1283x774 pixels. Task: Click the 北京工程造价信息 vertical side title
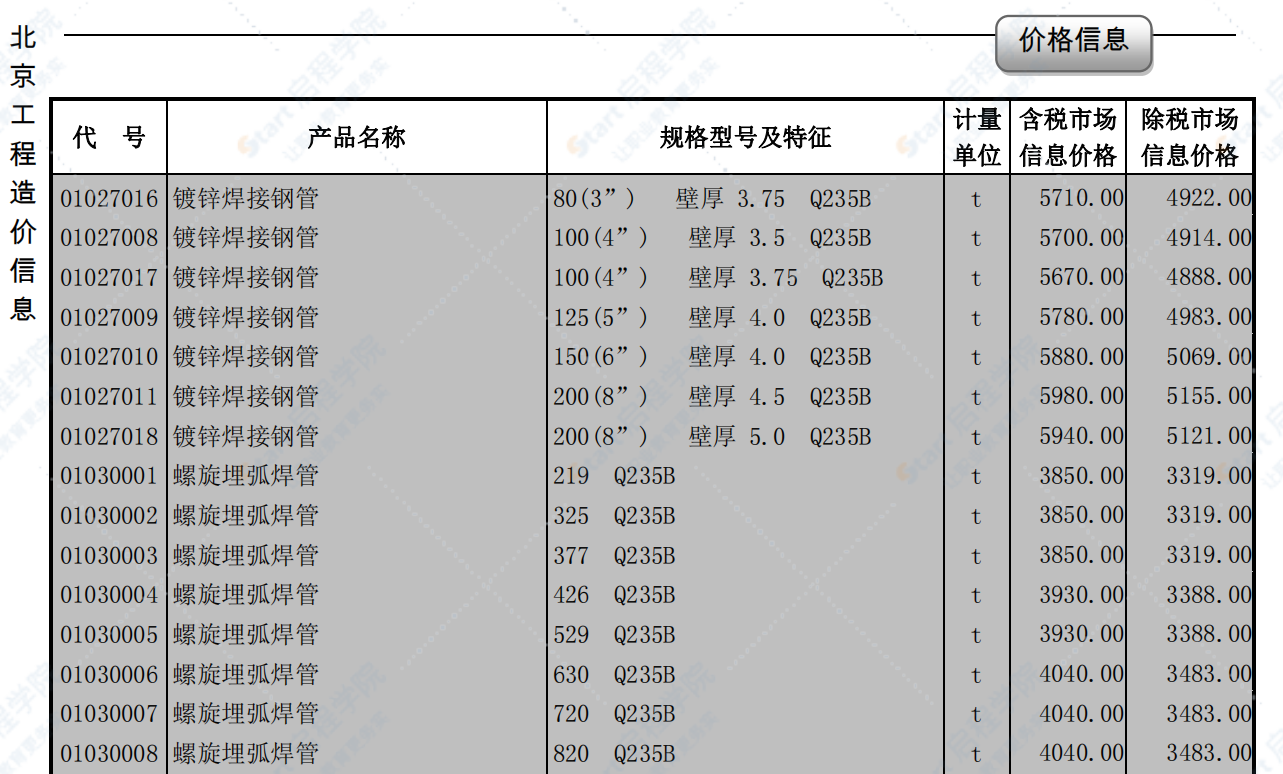coord(23,174)
